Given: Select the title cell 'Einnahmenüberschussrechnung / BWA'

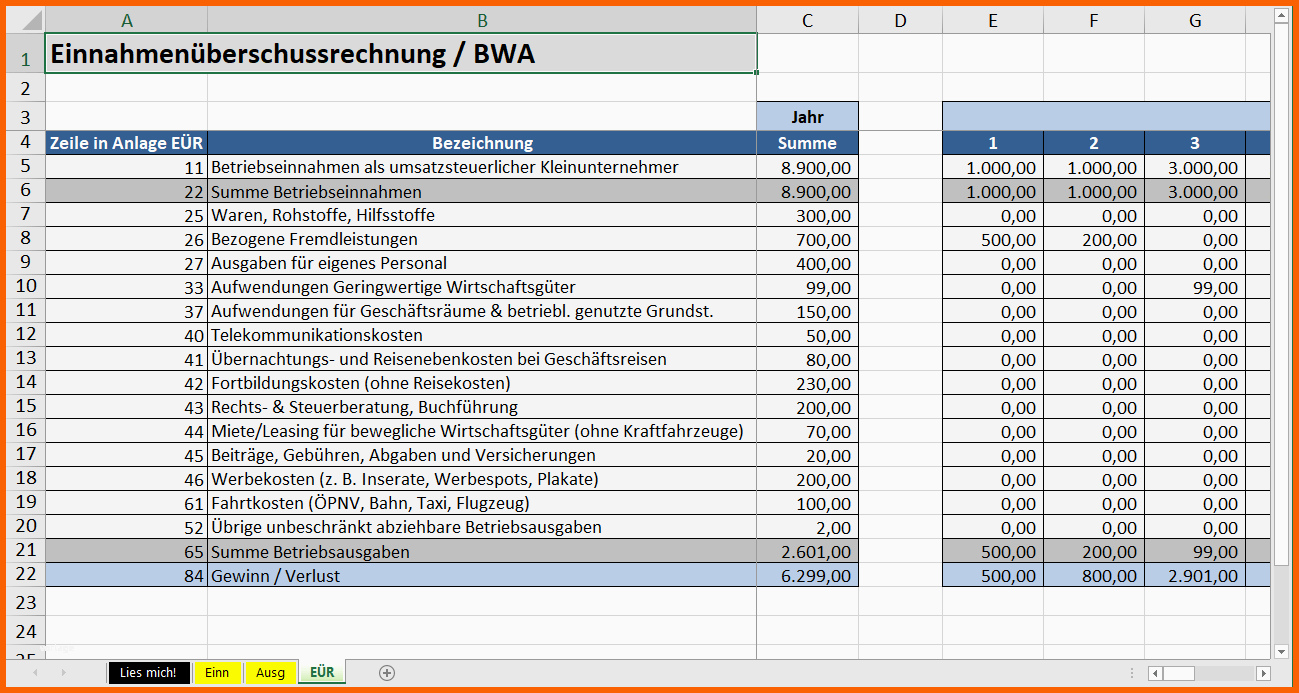Looking at the screenshot, I should 401,53.
